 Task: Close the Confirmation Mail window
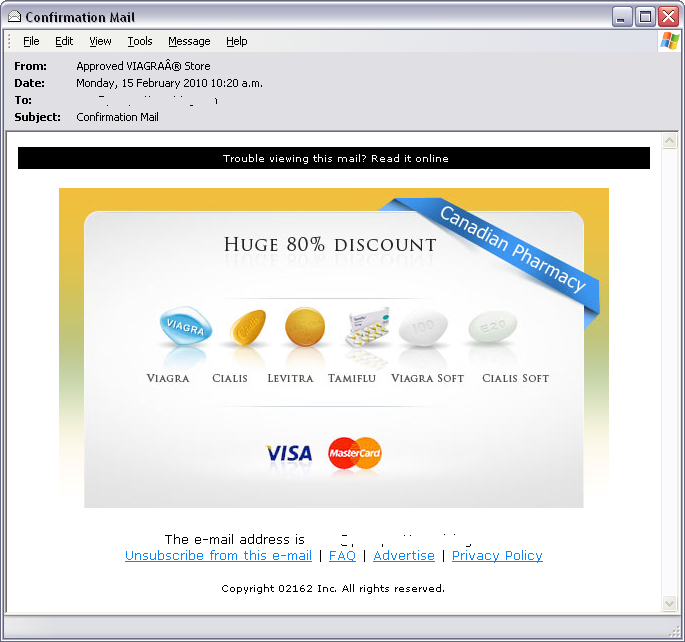pos(668,17)
